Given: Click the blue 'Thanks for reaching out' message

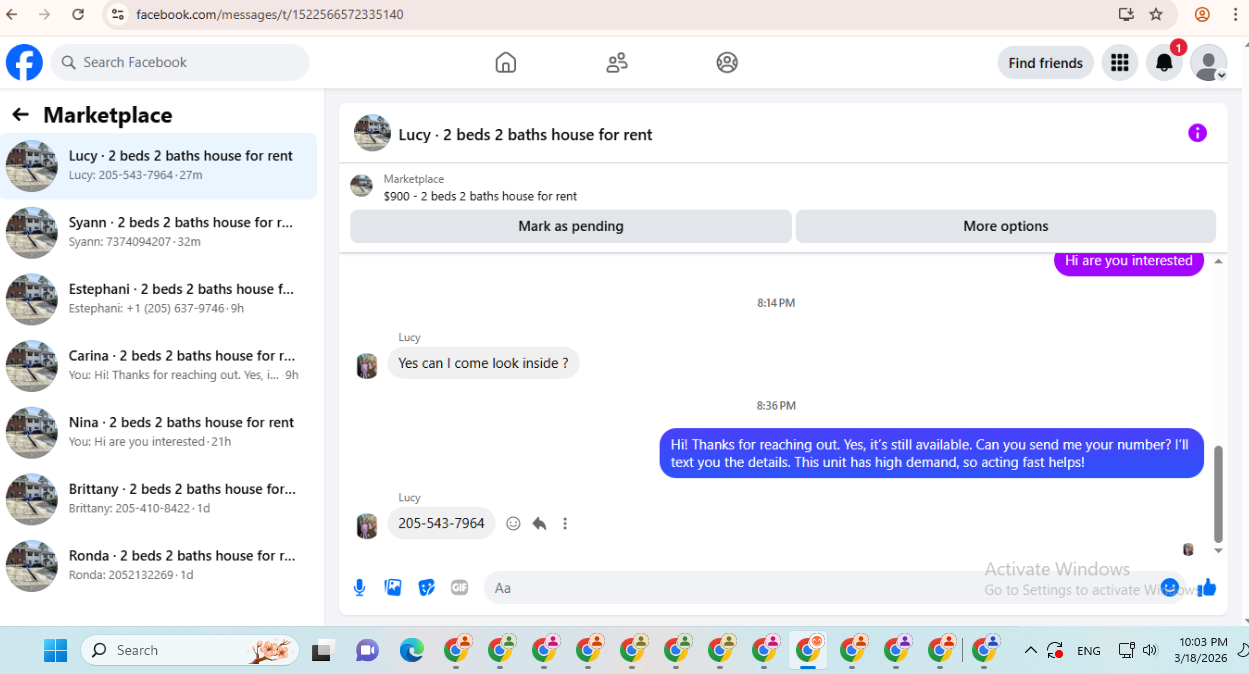Looking at the screenshot, I should click(x=931, y=453).
